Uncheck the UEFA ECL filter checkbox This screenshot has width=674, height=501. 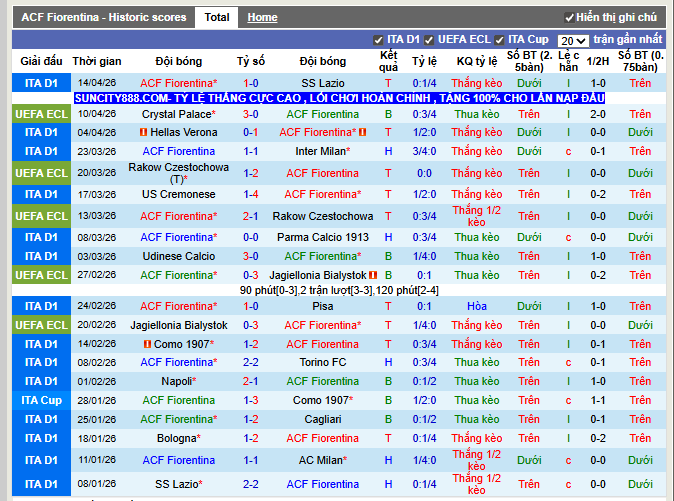pos(429,40)
